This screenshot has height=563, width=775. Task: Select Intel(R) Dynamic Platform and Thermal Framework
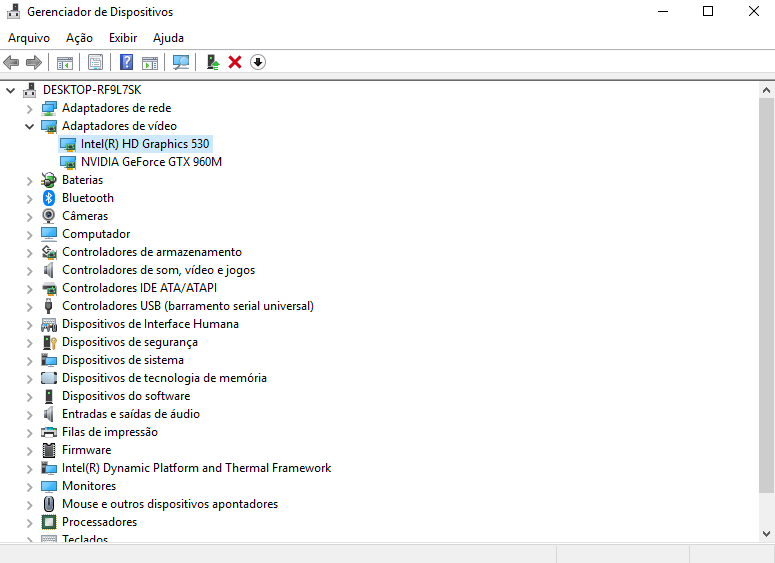point(196,468)
